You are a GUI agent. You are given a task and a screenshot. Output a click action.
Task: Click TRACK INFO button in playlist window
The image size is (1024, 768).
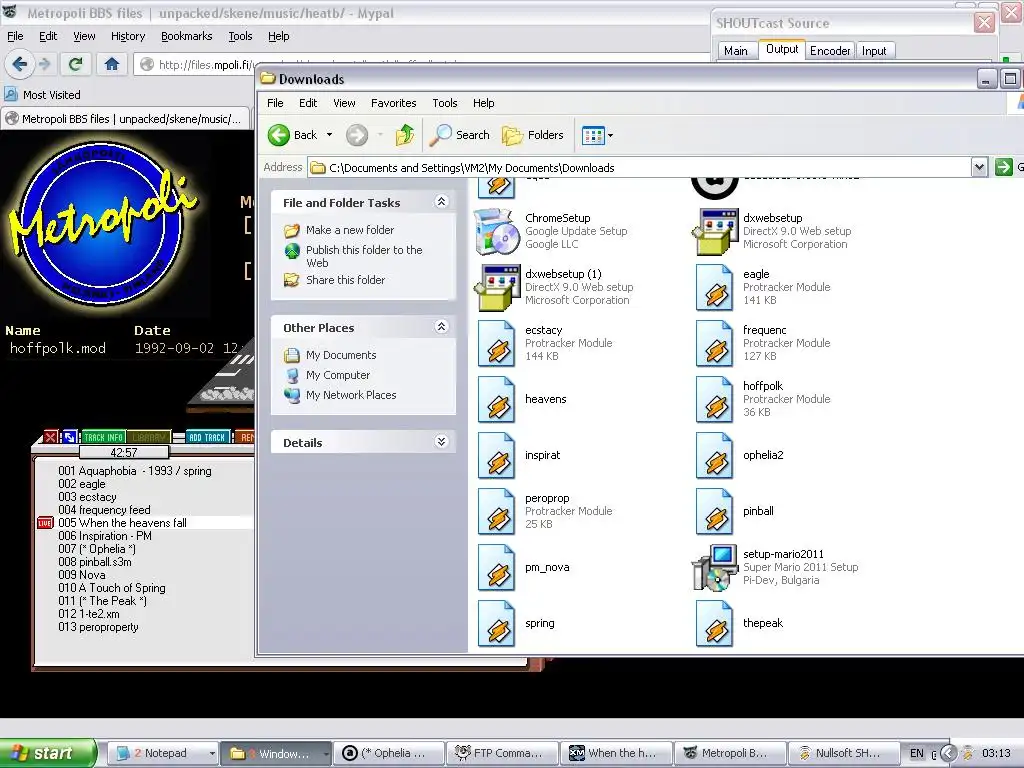click(x=103, y=437)
